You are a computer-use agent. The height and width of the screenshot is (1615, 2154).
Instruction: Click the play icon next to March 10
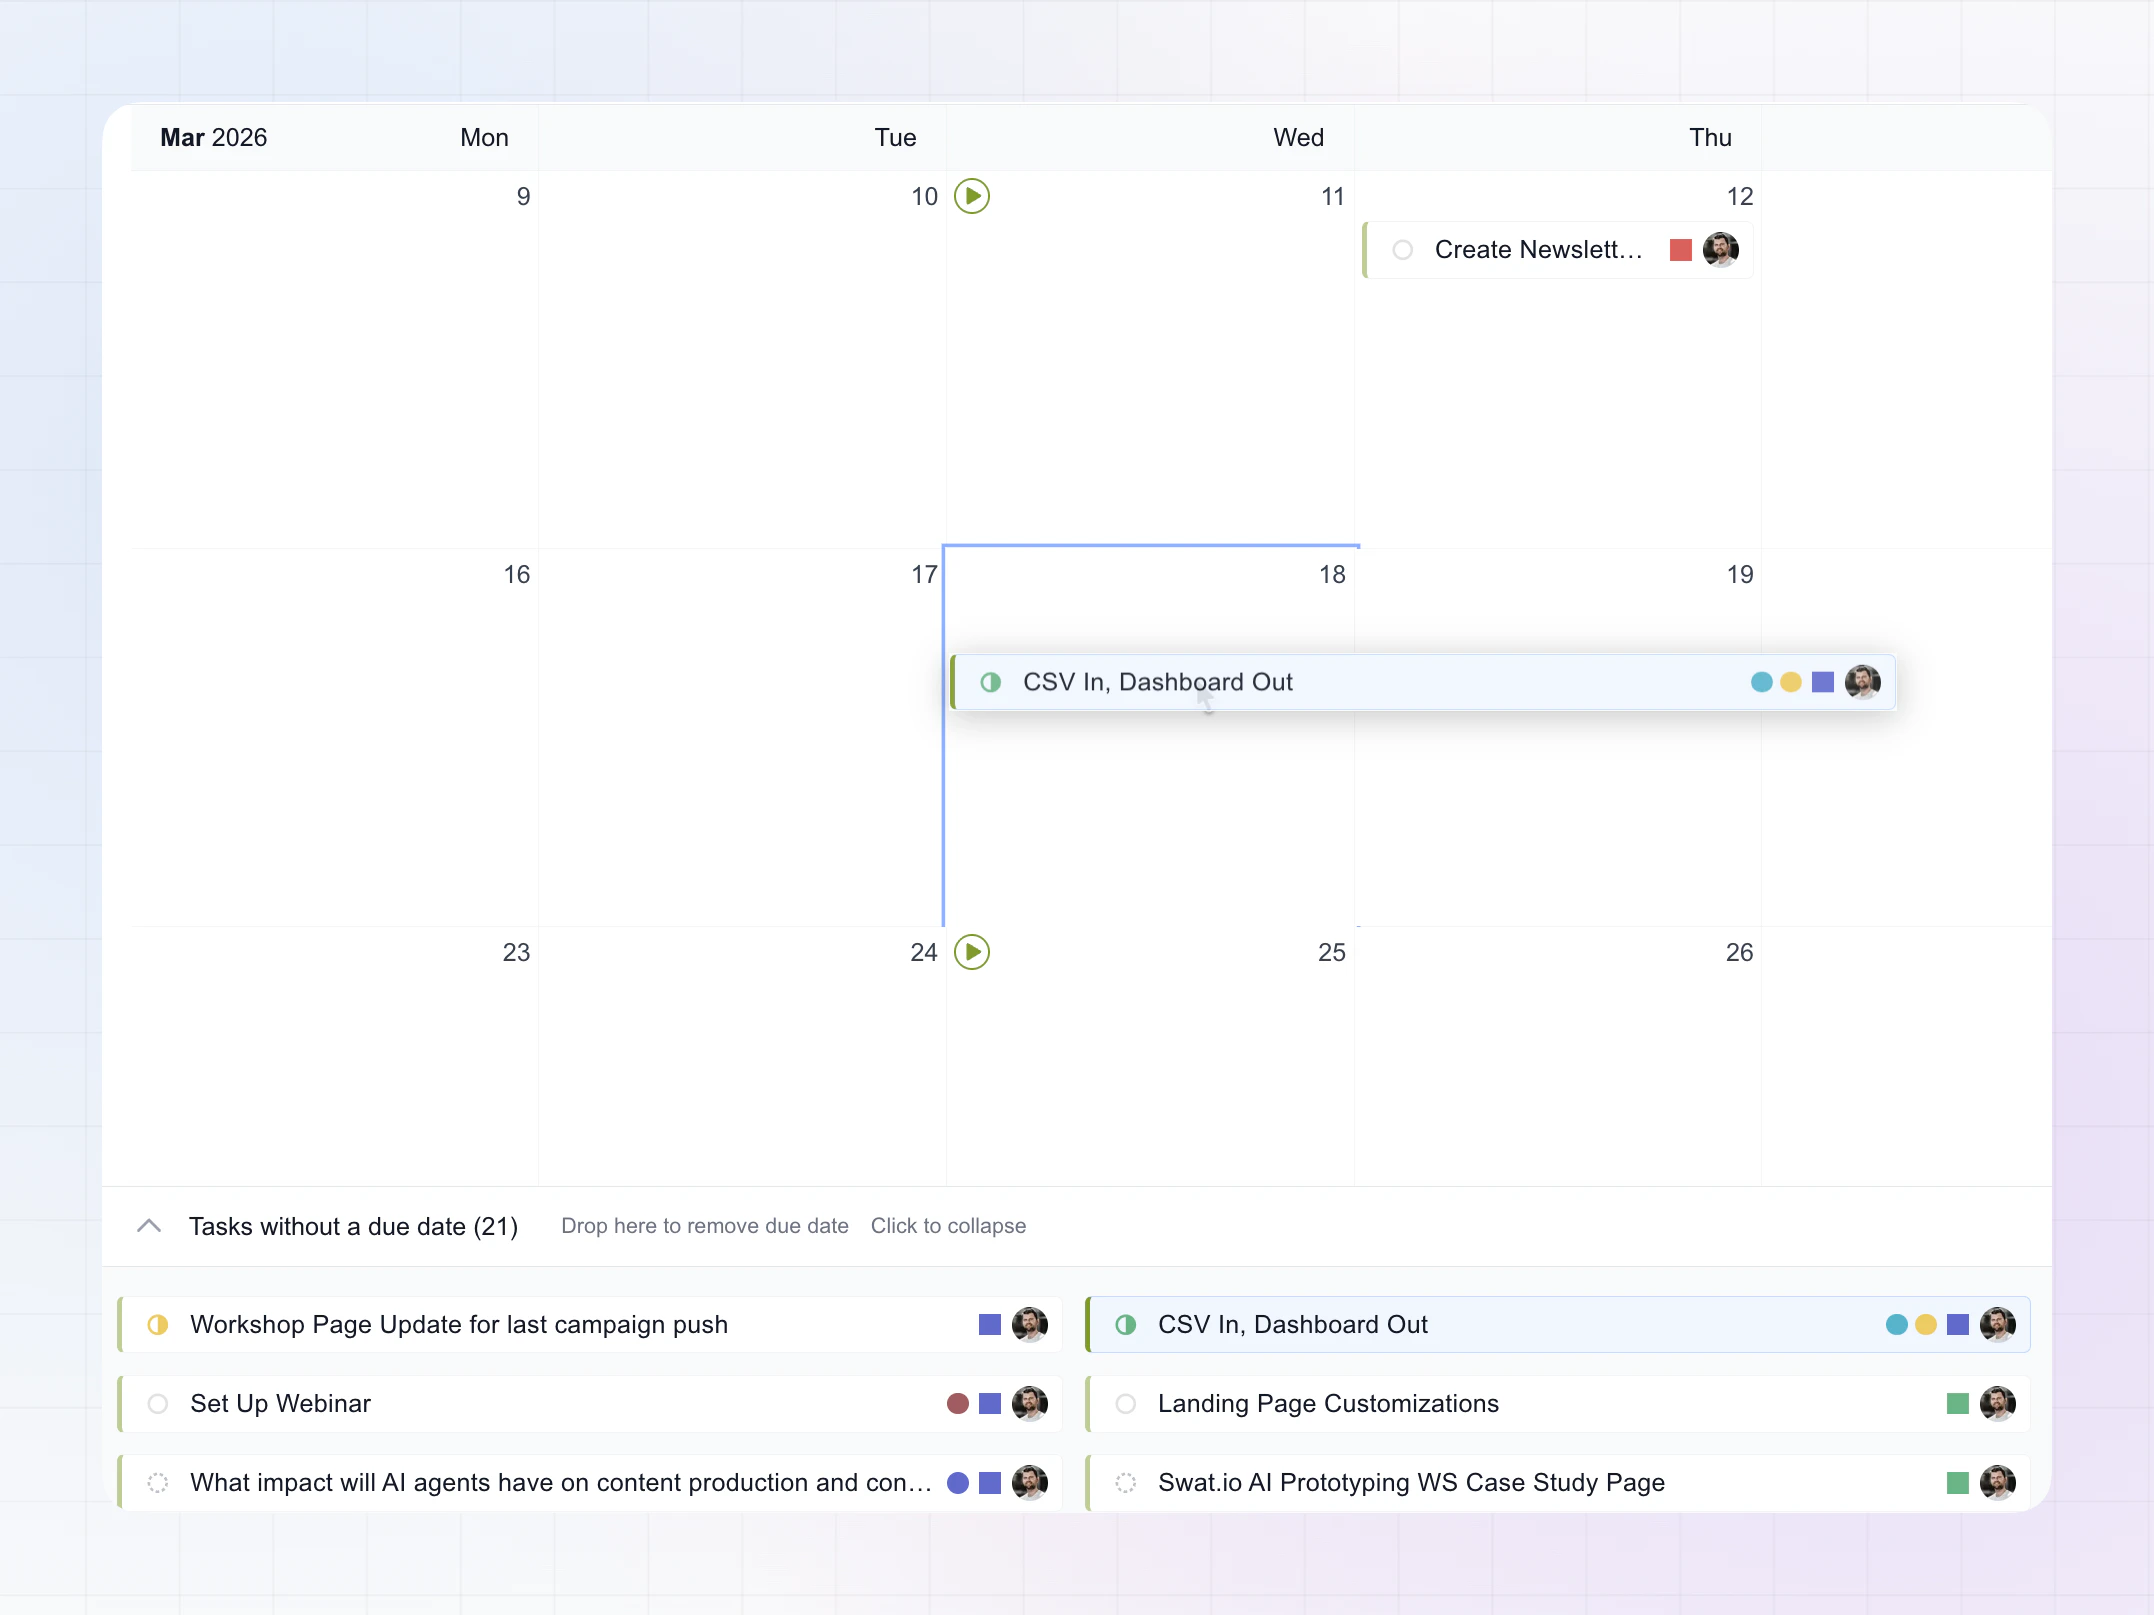tap(973, 196)
